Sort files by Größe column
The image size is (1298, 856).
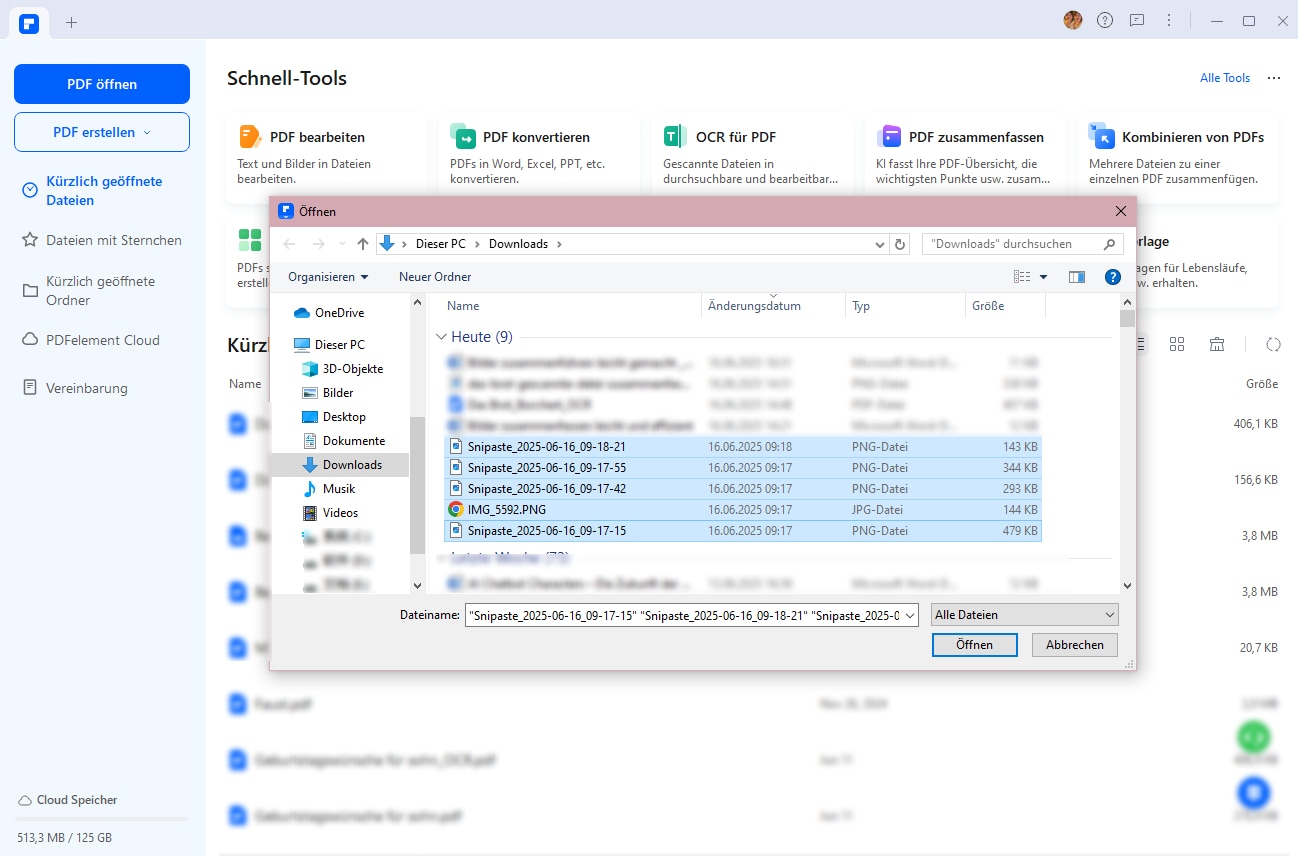point(988,306)
